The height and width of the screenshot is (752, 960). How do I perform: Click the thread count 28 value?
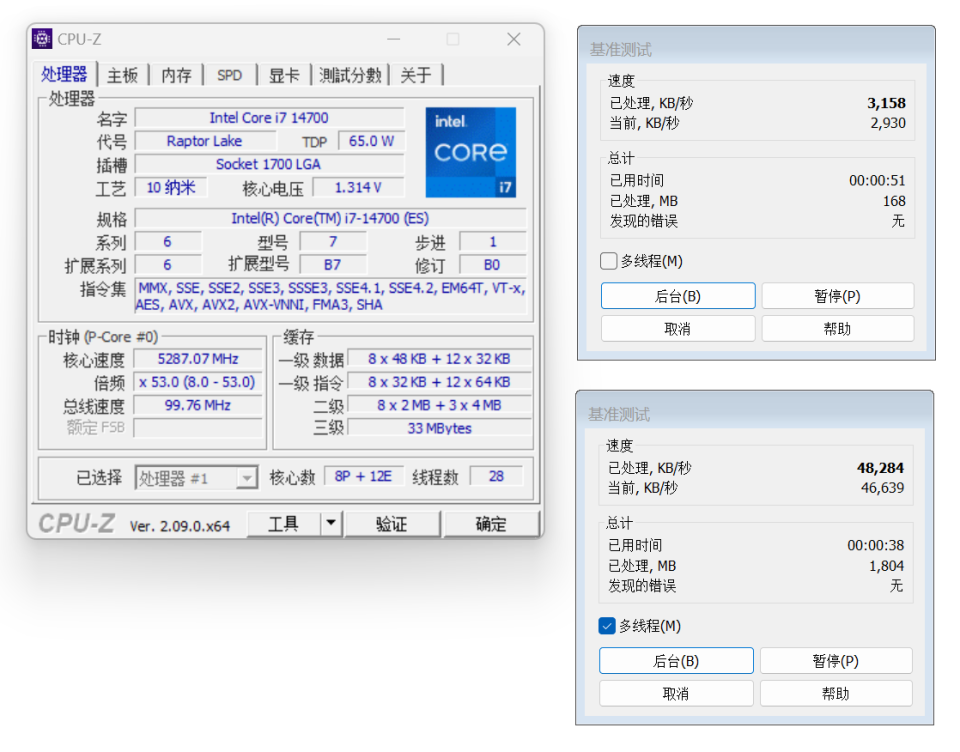click(496, 476)
